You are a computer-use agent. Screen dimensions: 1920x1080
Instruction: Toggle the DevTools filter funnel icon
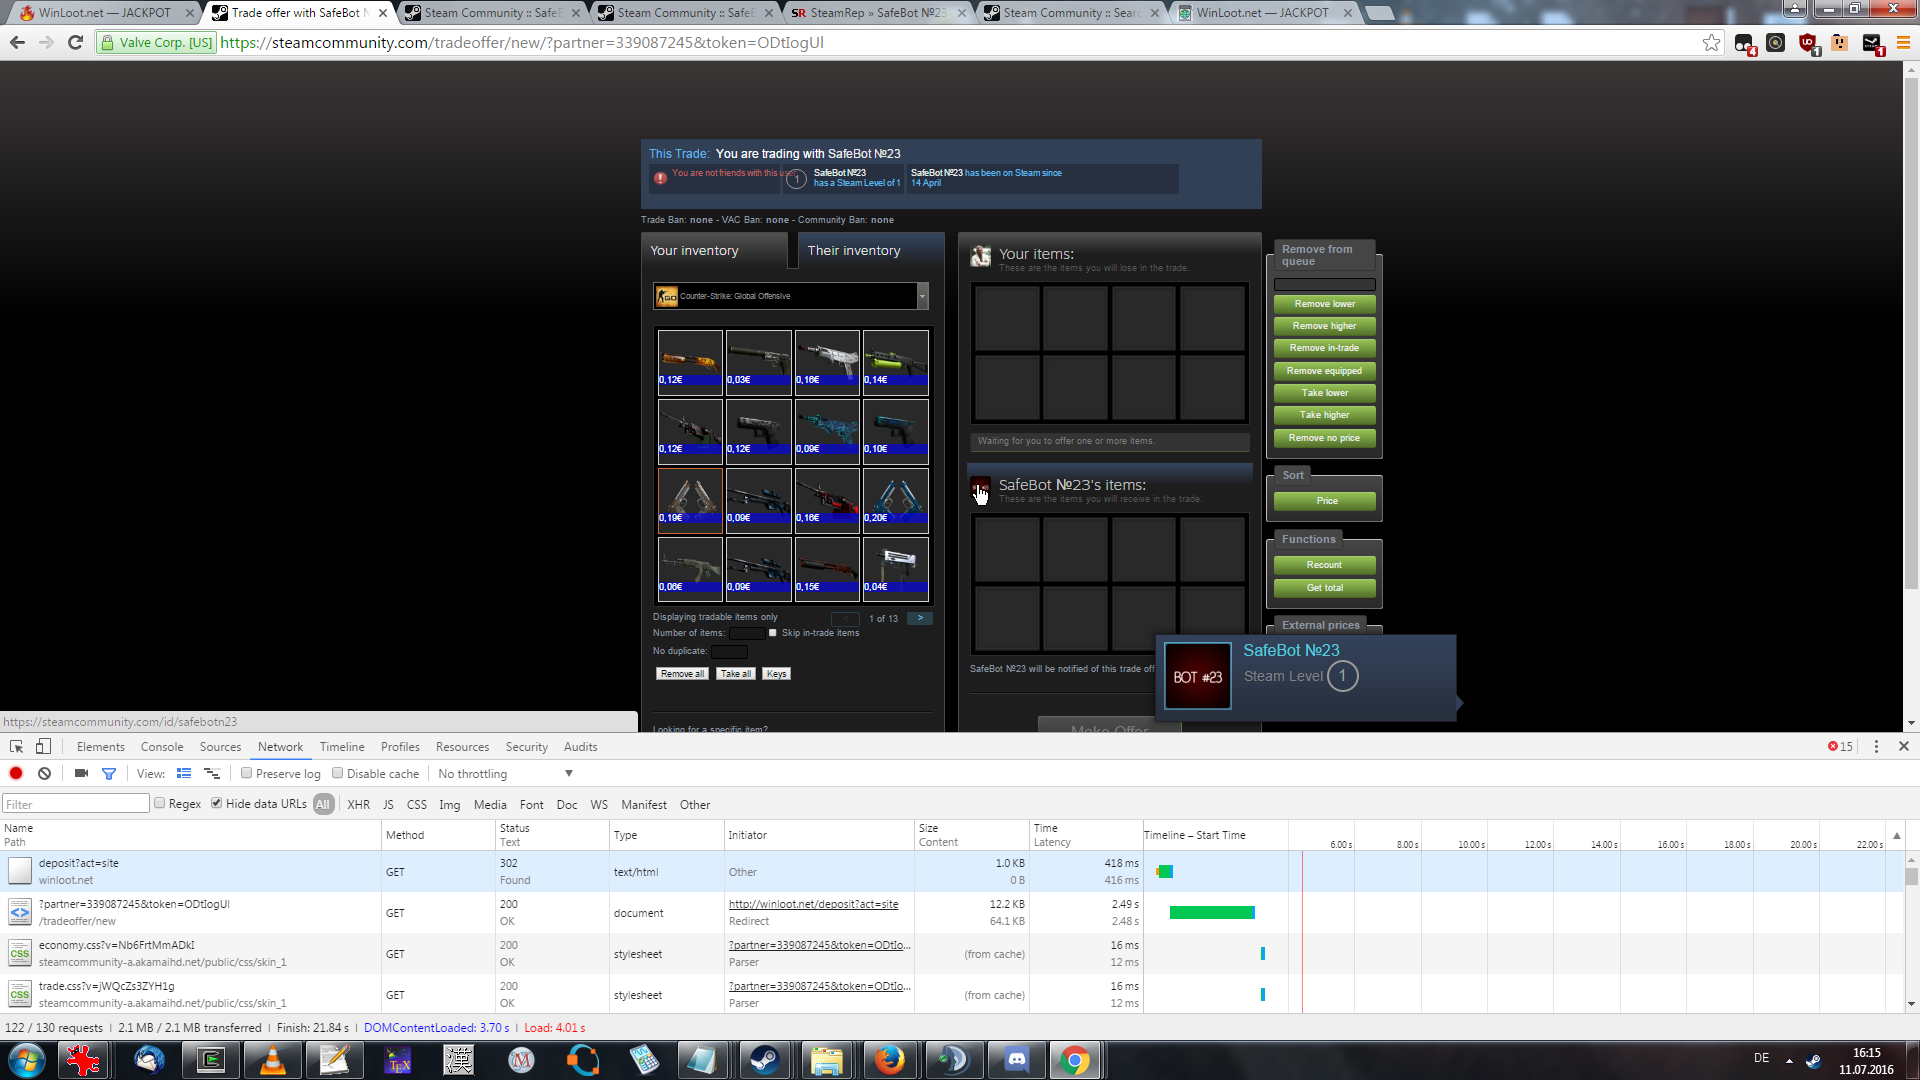pos(109,774)
